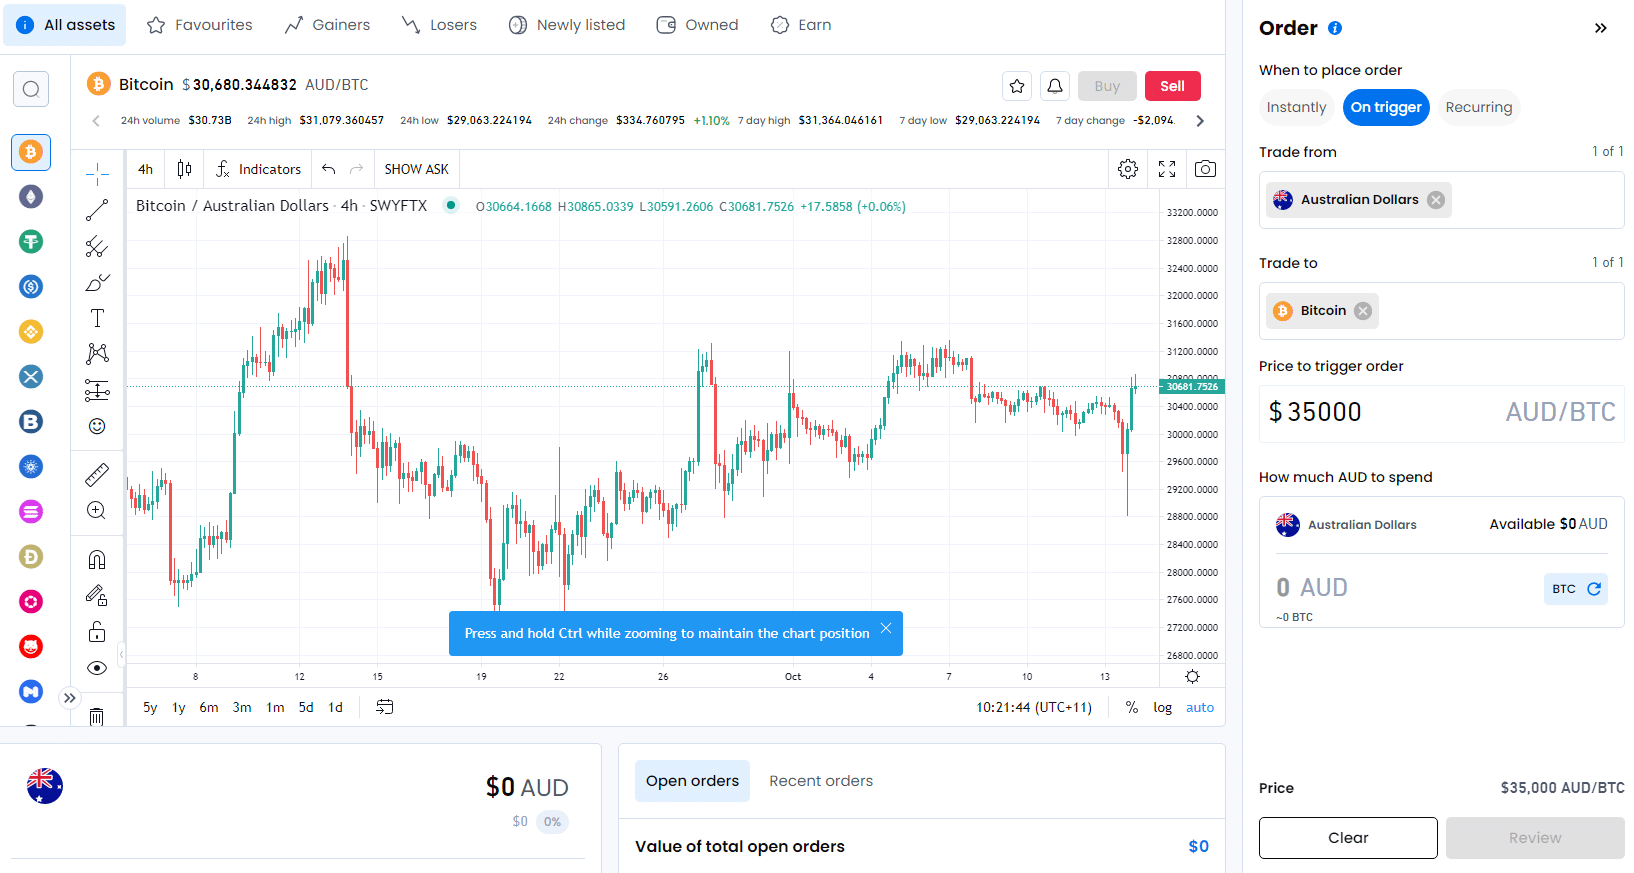The image size is (1634, 873).
Task: Open the Newly listed tab
Action: (x=567, y=25)
